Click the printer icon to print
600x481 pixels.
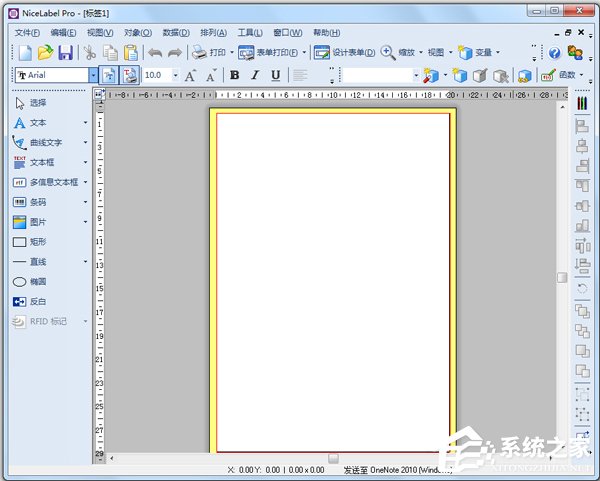199,52
